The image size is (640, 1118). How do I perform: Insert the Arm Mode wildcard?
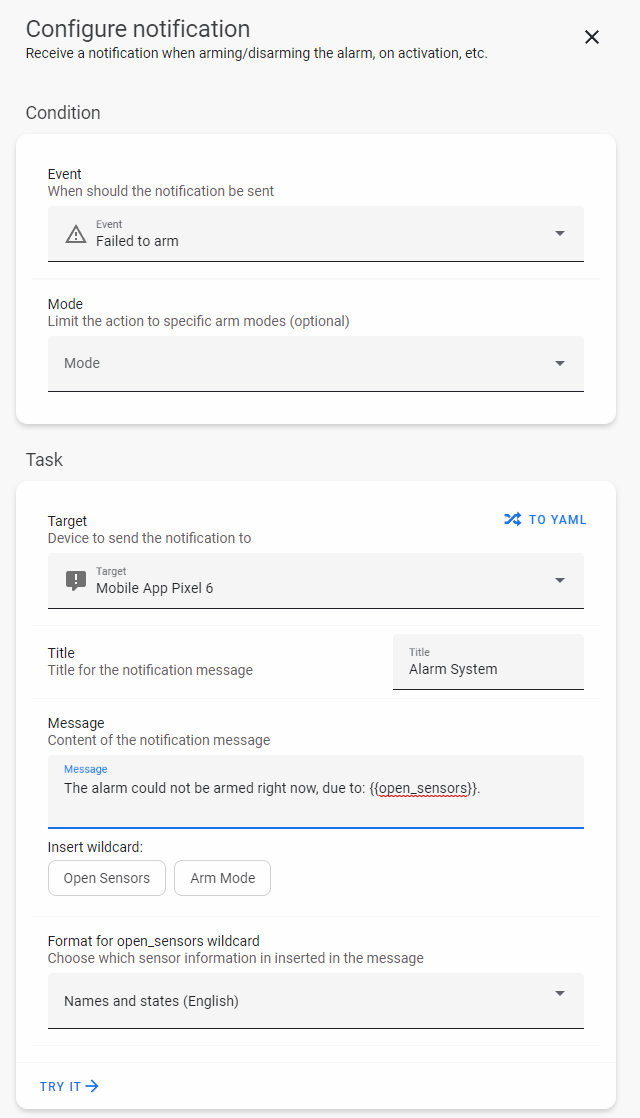click(x=222, y=878)
